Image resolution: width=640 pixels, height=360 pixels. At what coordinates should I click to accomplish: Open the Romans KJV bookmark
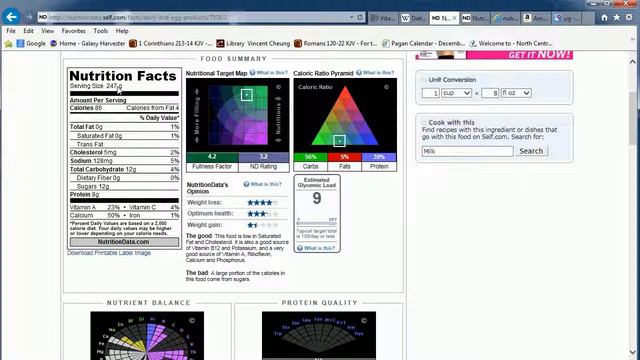[x=336, y=43]
